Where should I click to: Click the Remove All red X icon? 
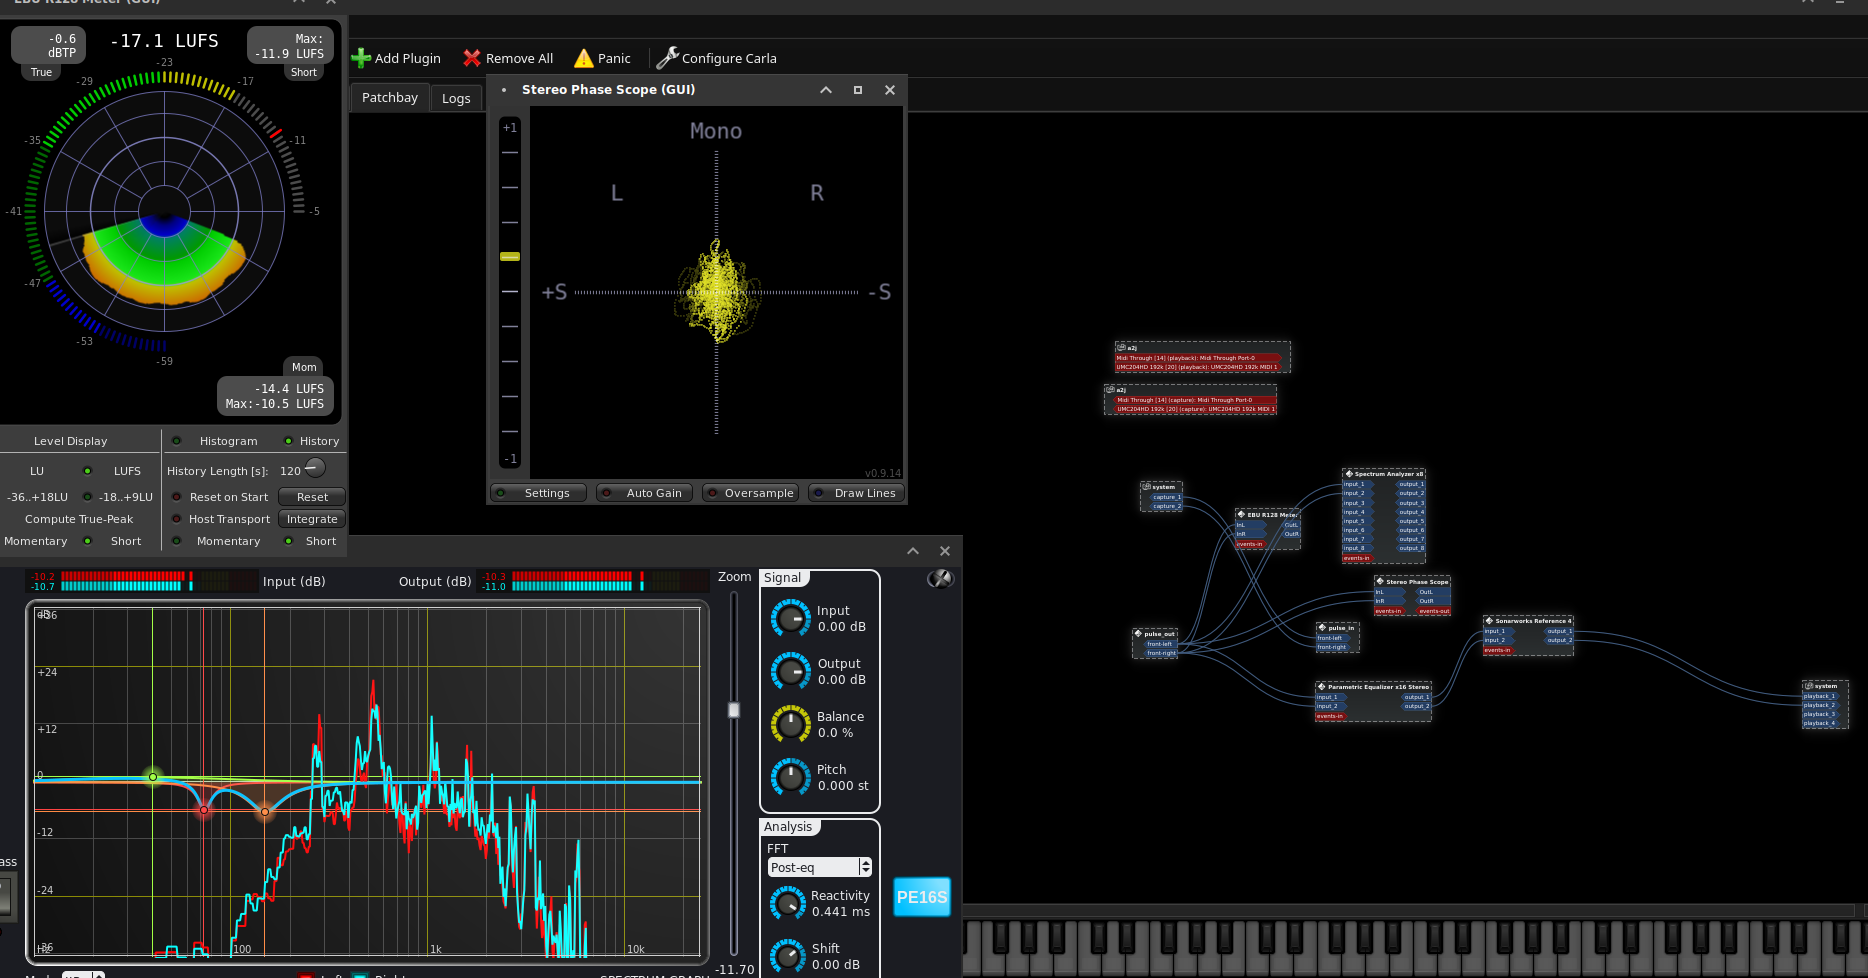(x=472, y=58)
